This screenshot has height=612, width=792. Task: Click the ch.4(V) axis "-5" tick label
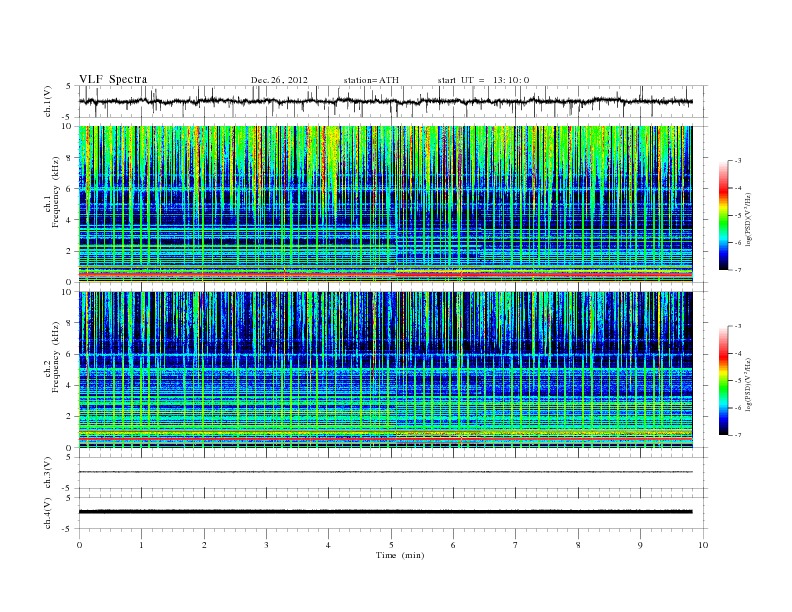[x=68, y=529]
